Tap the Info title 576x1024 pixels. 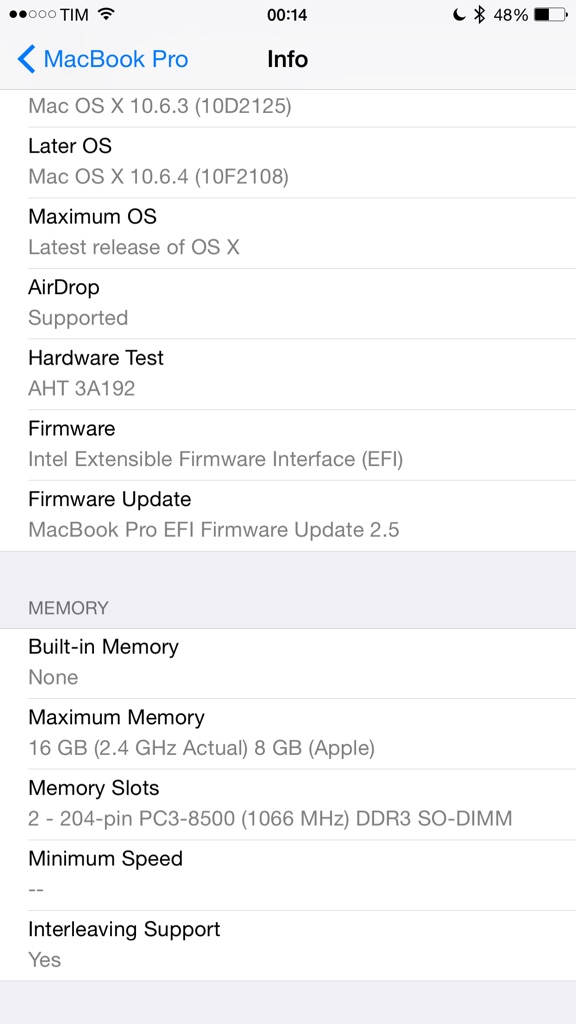pyautogui.click(x=287, y=59)
